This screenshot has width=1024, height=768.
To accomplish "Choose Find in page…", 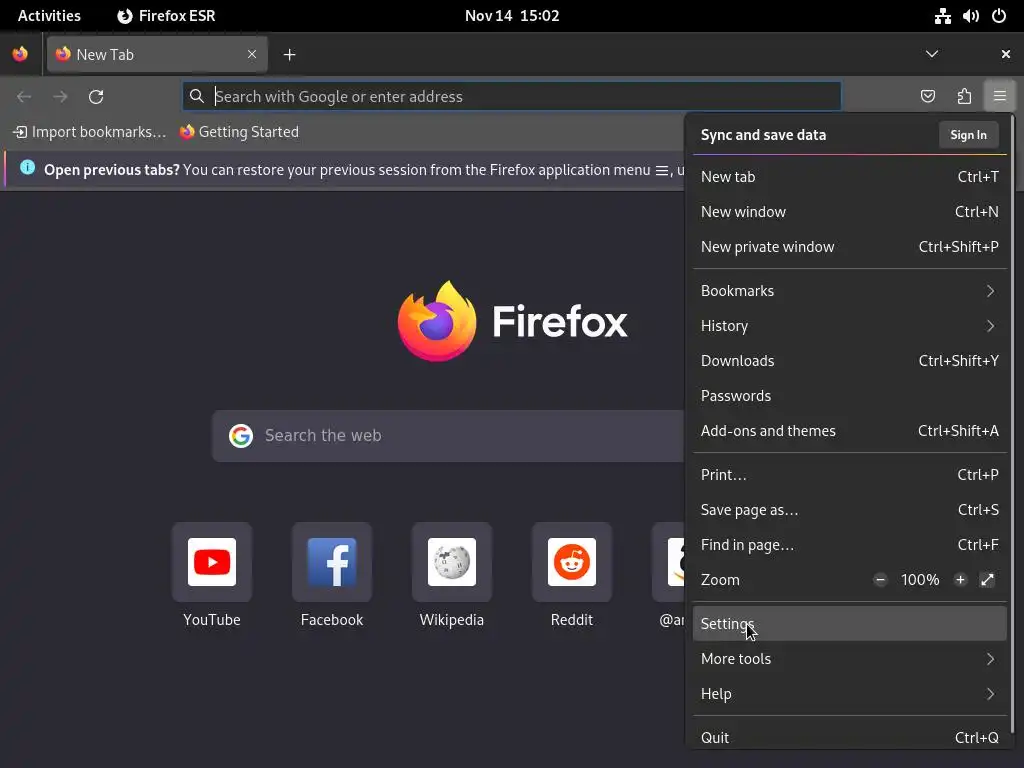I will [849, 545].
